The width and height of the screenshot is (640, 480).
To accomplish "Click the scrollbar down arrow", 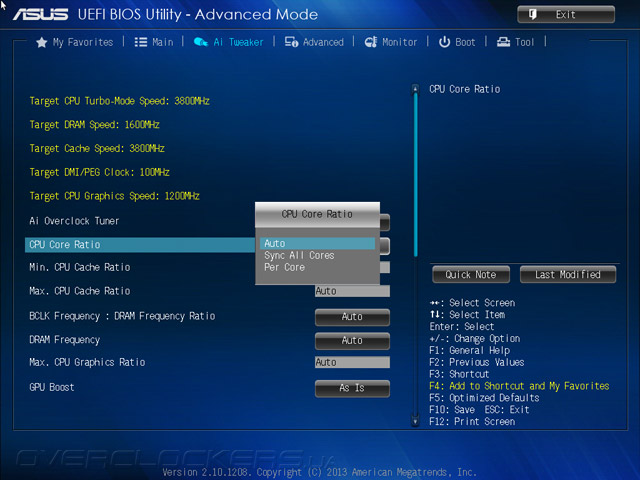I will 415,421.
